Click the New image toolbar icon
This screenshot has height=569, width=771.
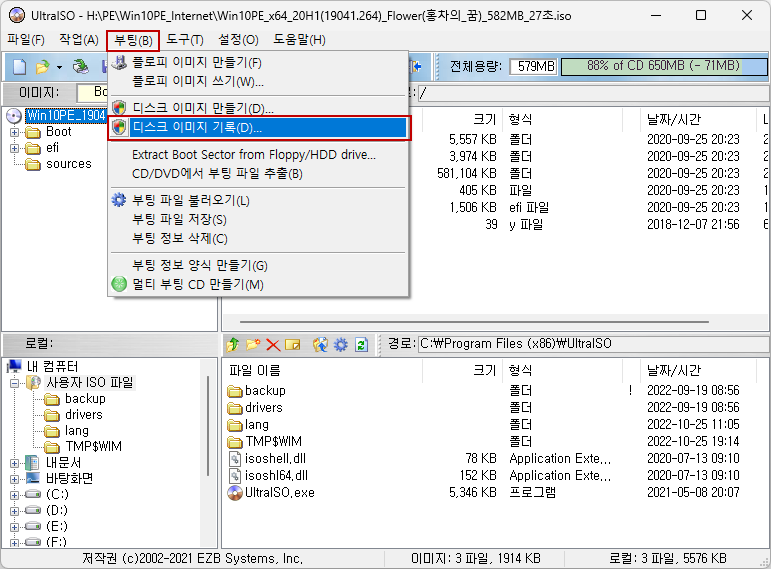pos(20,66)
